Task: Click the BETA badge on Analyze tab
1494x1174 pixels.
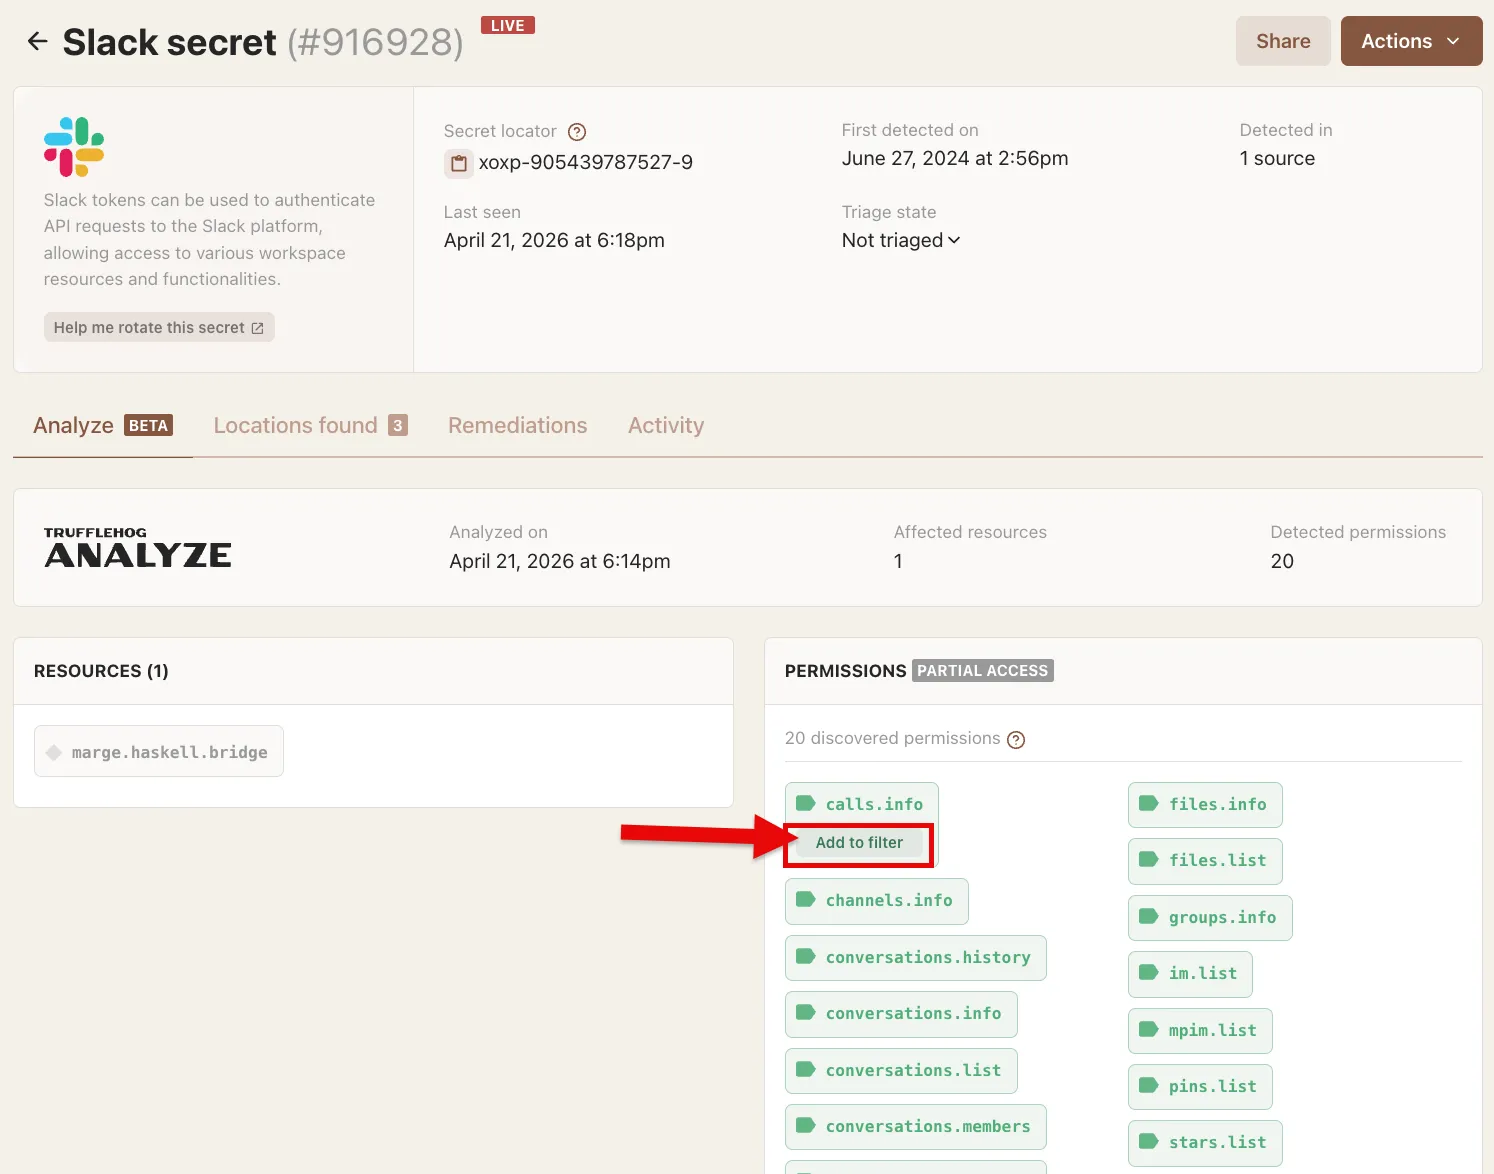Action: click(x=148, y=425)
